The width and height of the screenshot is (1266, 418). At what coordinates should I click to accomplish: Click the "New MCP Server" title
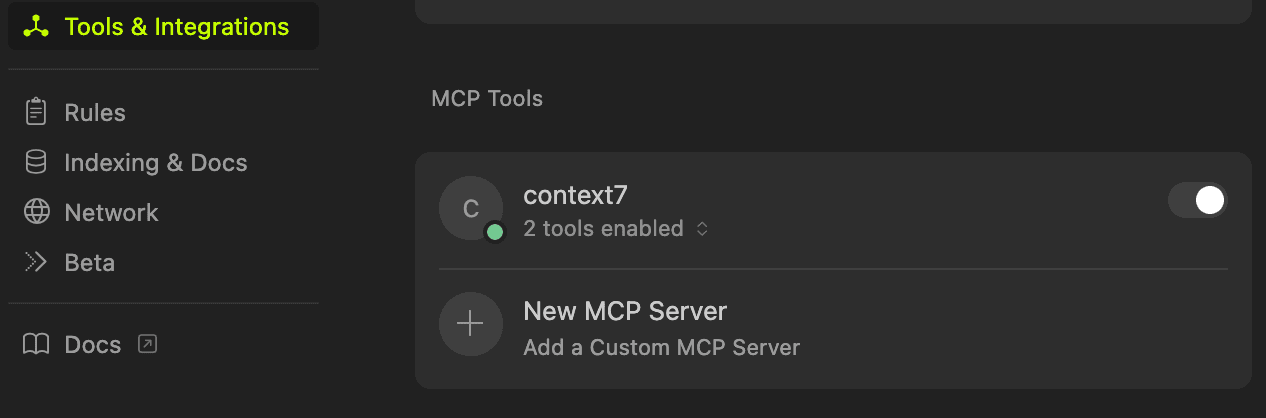coord(625,311)
